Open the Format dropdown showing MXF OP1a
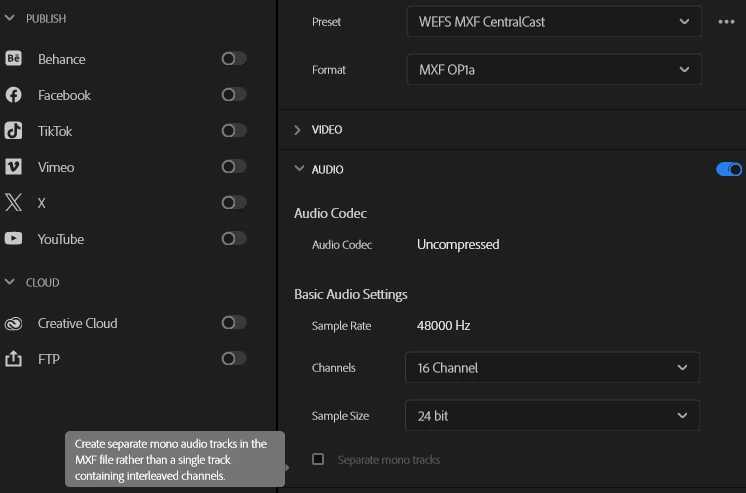Image resolution: width=746 pixels, height=493 pixels. point(553,70)
